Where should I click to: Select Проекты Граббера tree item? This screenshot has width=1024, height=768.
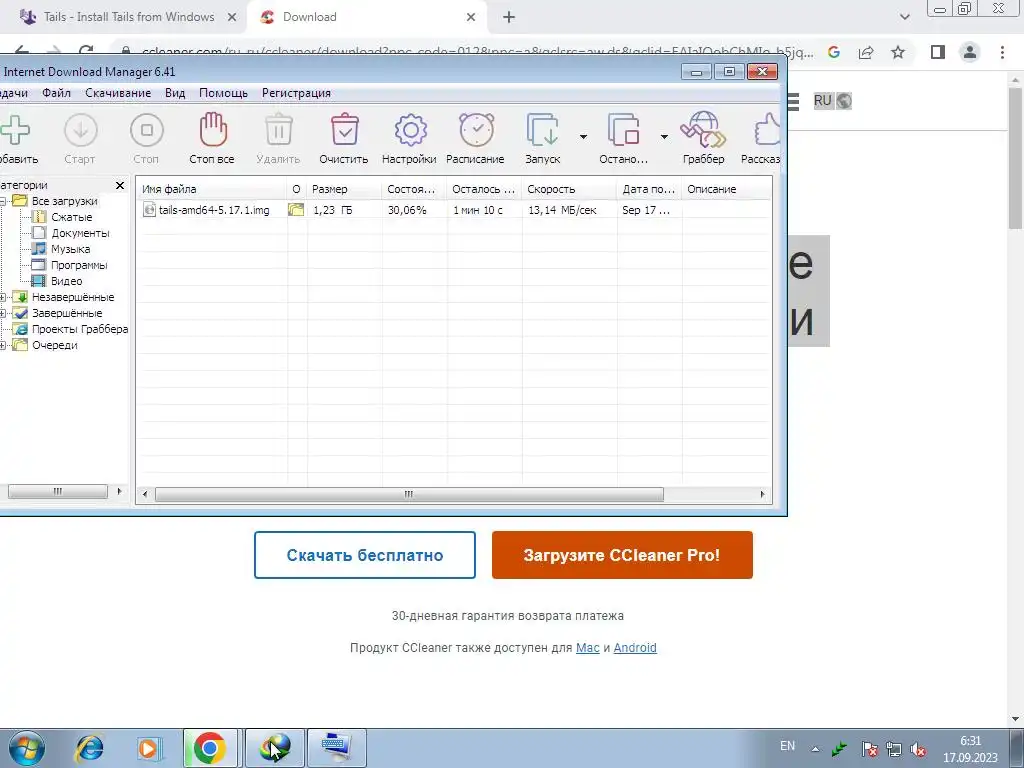(x=80, y=329)
